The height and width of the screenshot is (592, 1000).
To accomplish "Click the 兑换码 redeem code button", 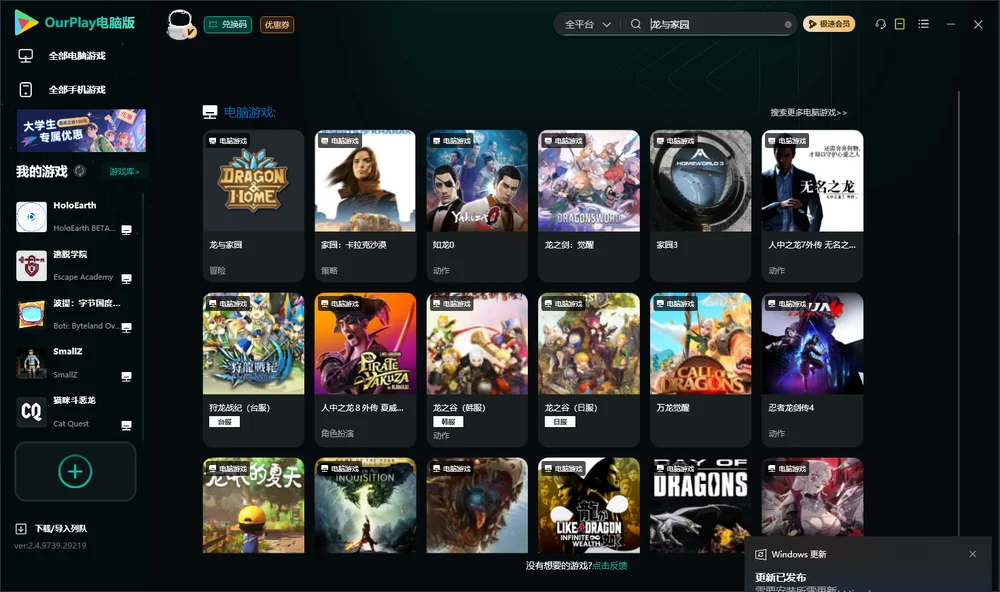I will [x=228, y=25].
